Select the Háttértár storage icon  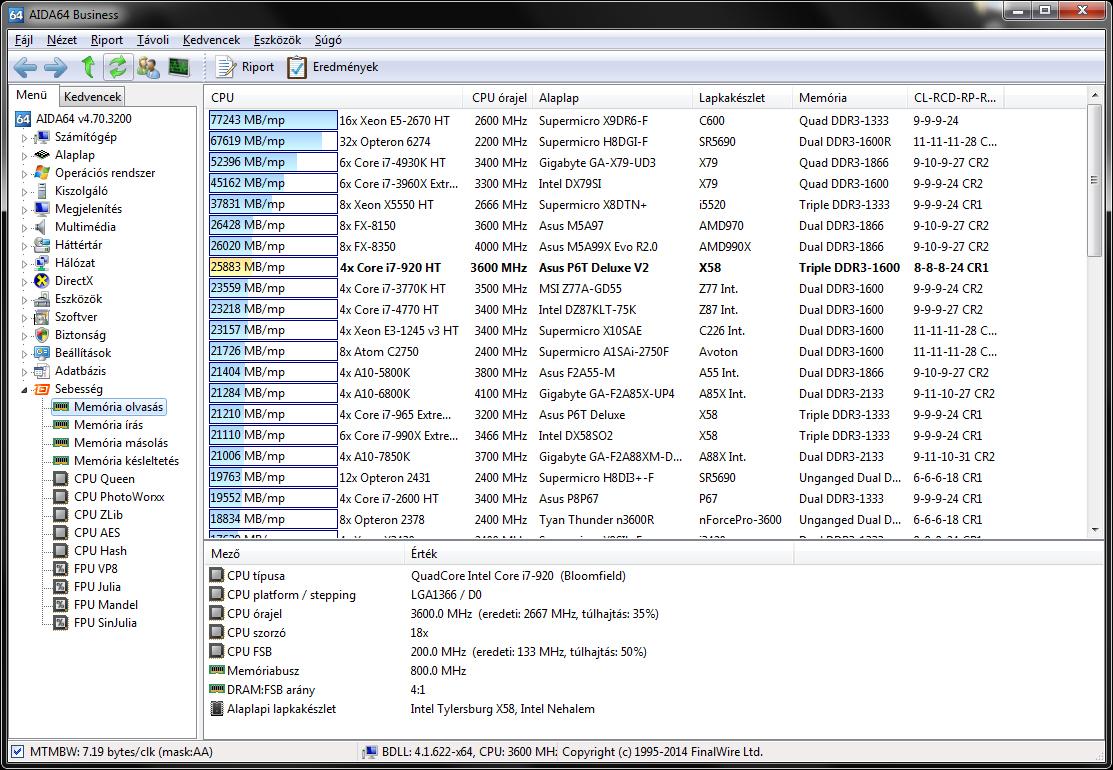click(43, 245)
